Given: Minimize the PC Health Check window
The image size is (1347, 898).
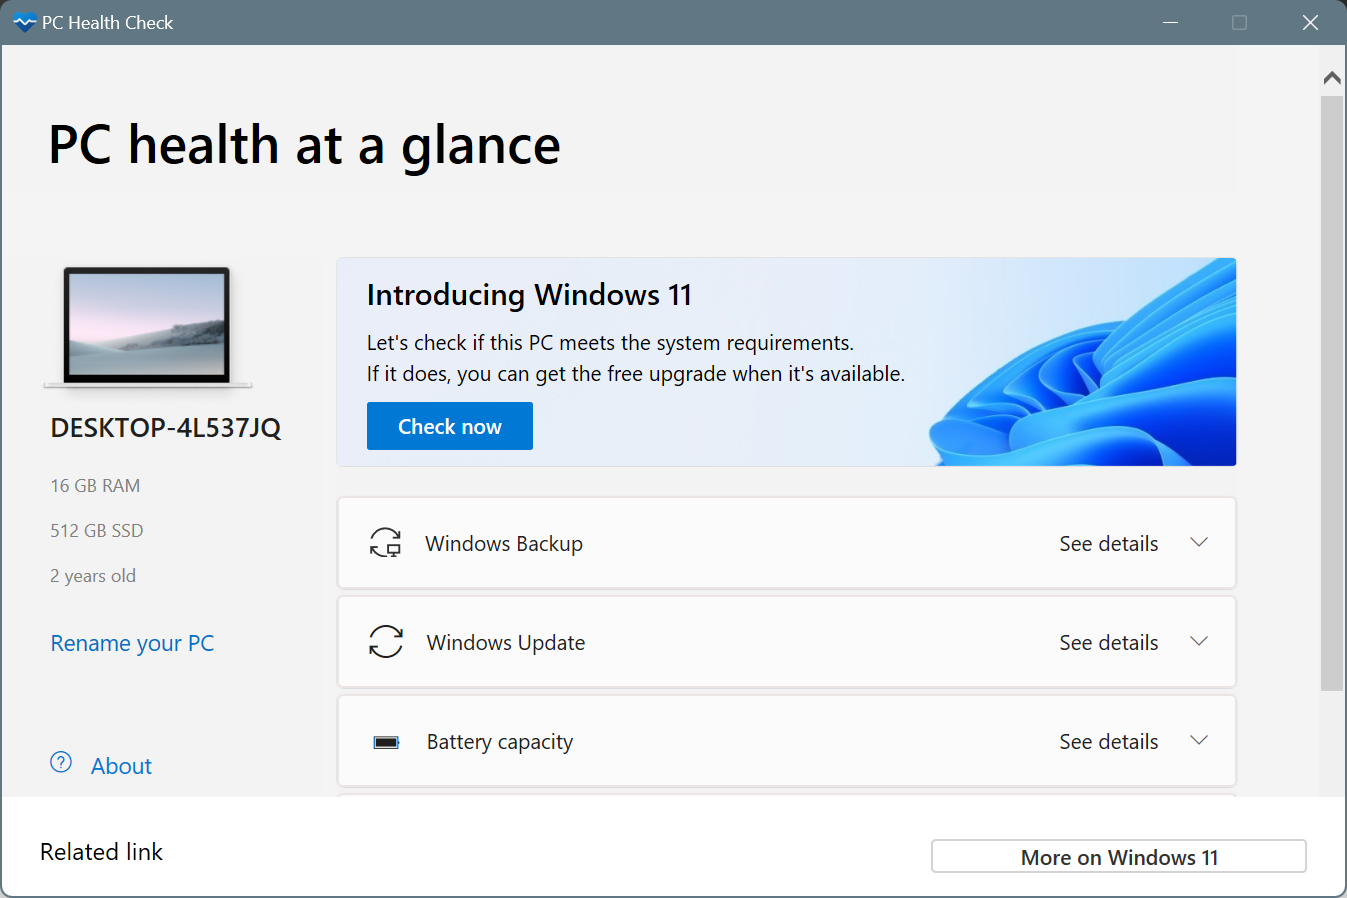Looking at the screenshot, I should point(1170,22).
